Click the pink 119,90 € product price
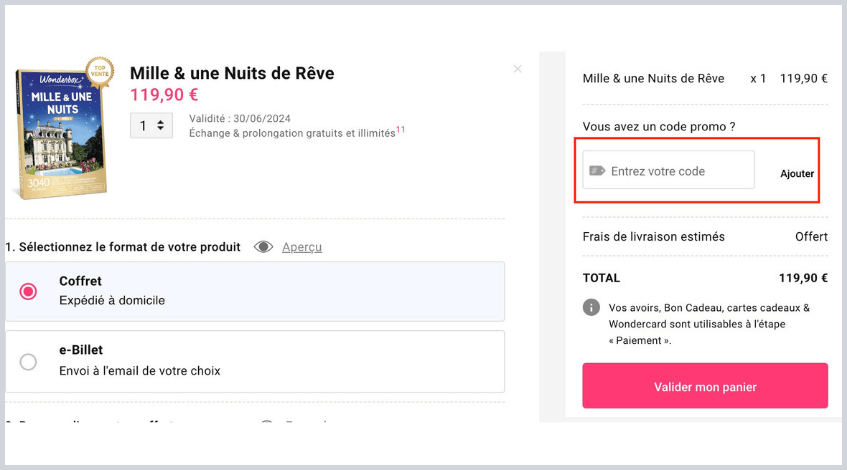 pyautogui.click(x=164, y=95)
